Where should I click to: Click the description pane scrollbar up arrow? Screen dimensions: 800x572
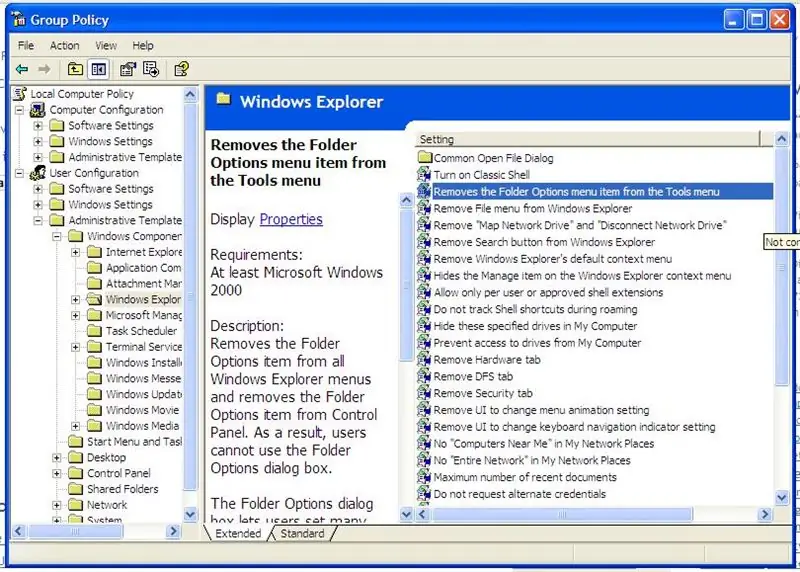pos(406,200)
